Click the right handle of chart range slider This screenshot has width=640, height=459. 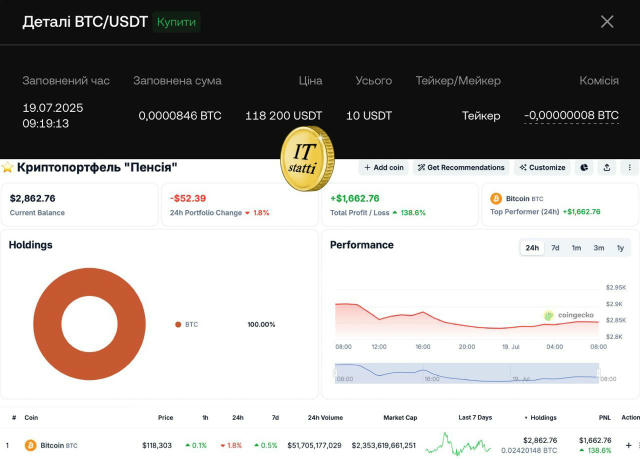tap(599, 373)
